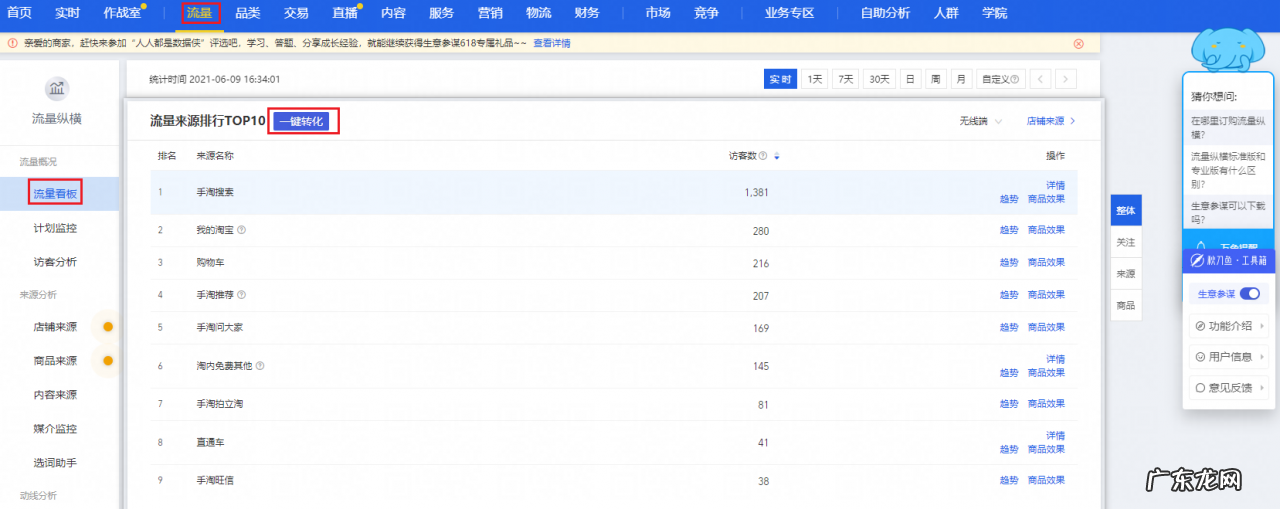The image size is (1280, 509).
Task: Select 流量看板 in the sidebar
Action: point(55,194)
